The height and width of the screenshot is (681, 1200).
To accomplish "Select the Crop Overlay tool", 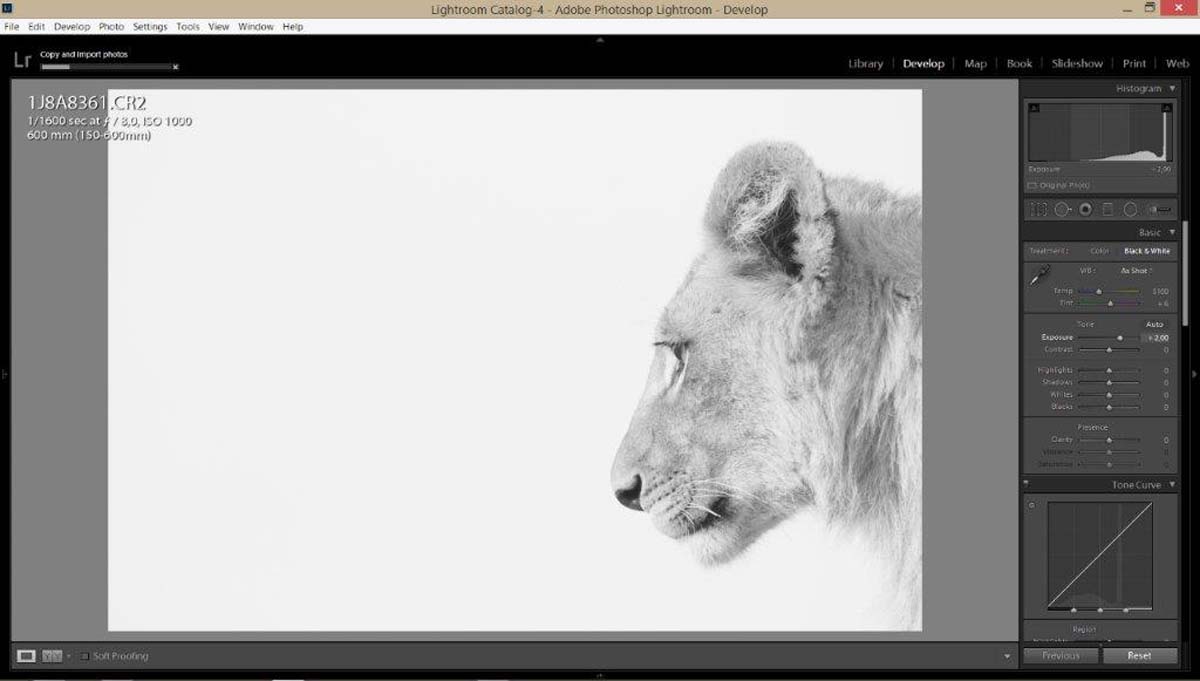I will tap(1039, 210).
